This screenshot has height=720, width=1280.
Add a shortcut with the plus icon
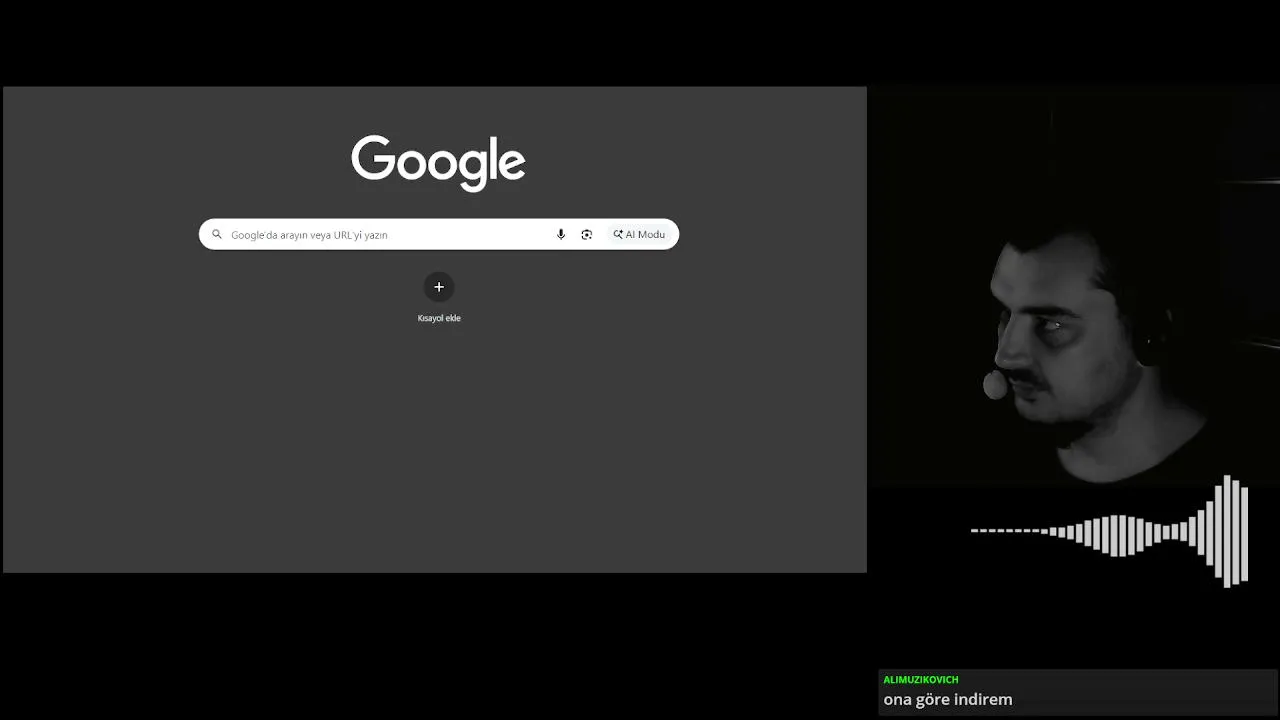pyautogui.click(x=439, y=287)
